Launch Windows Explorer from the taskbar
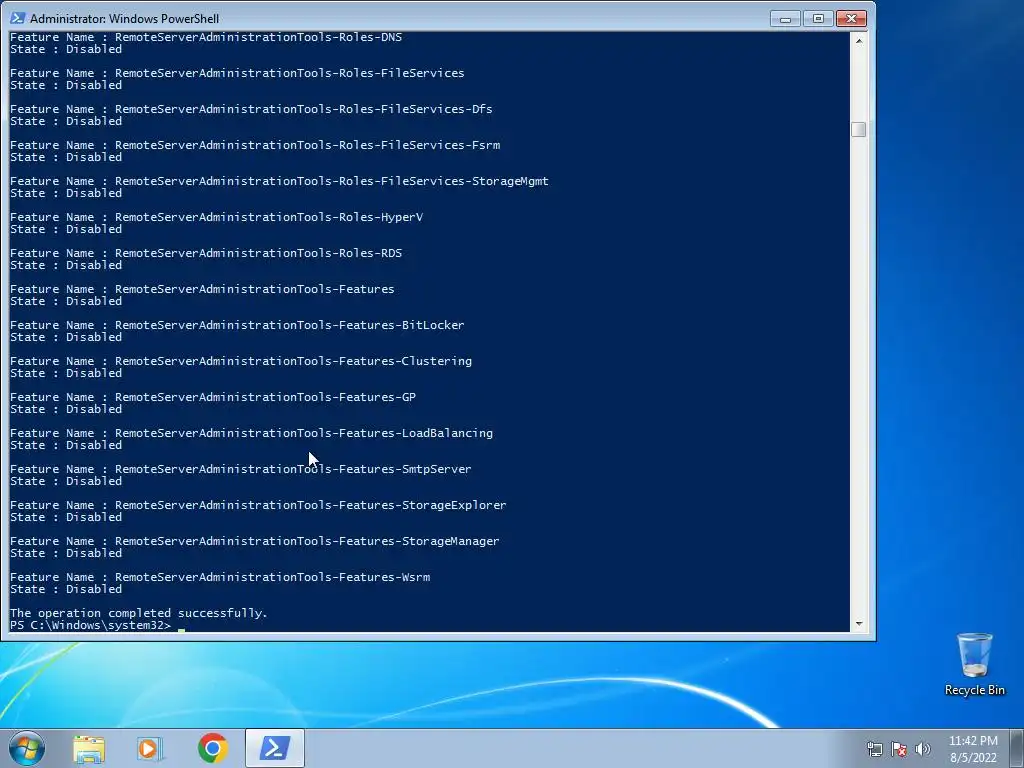 coord(89,748)
